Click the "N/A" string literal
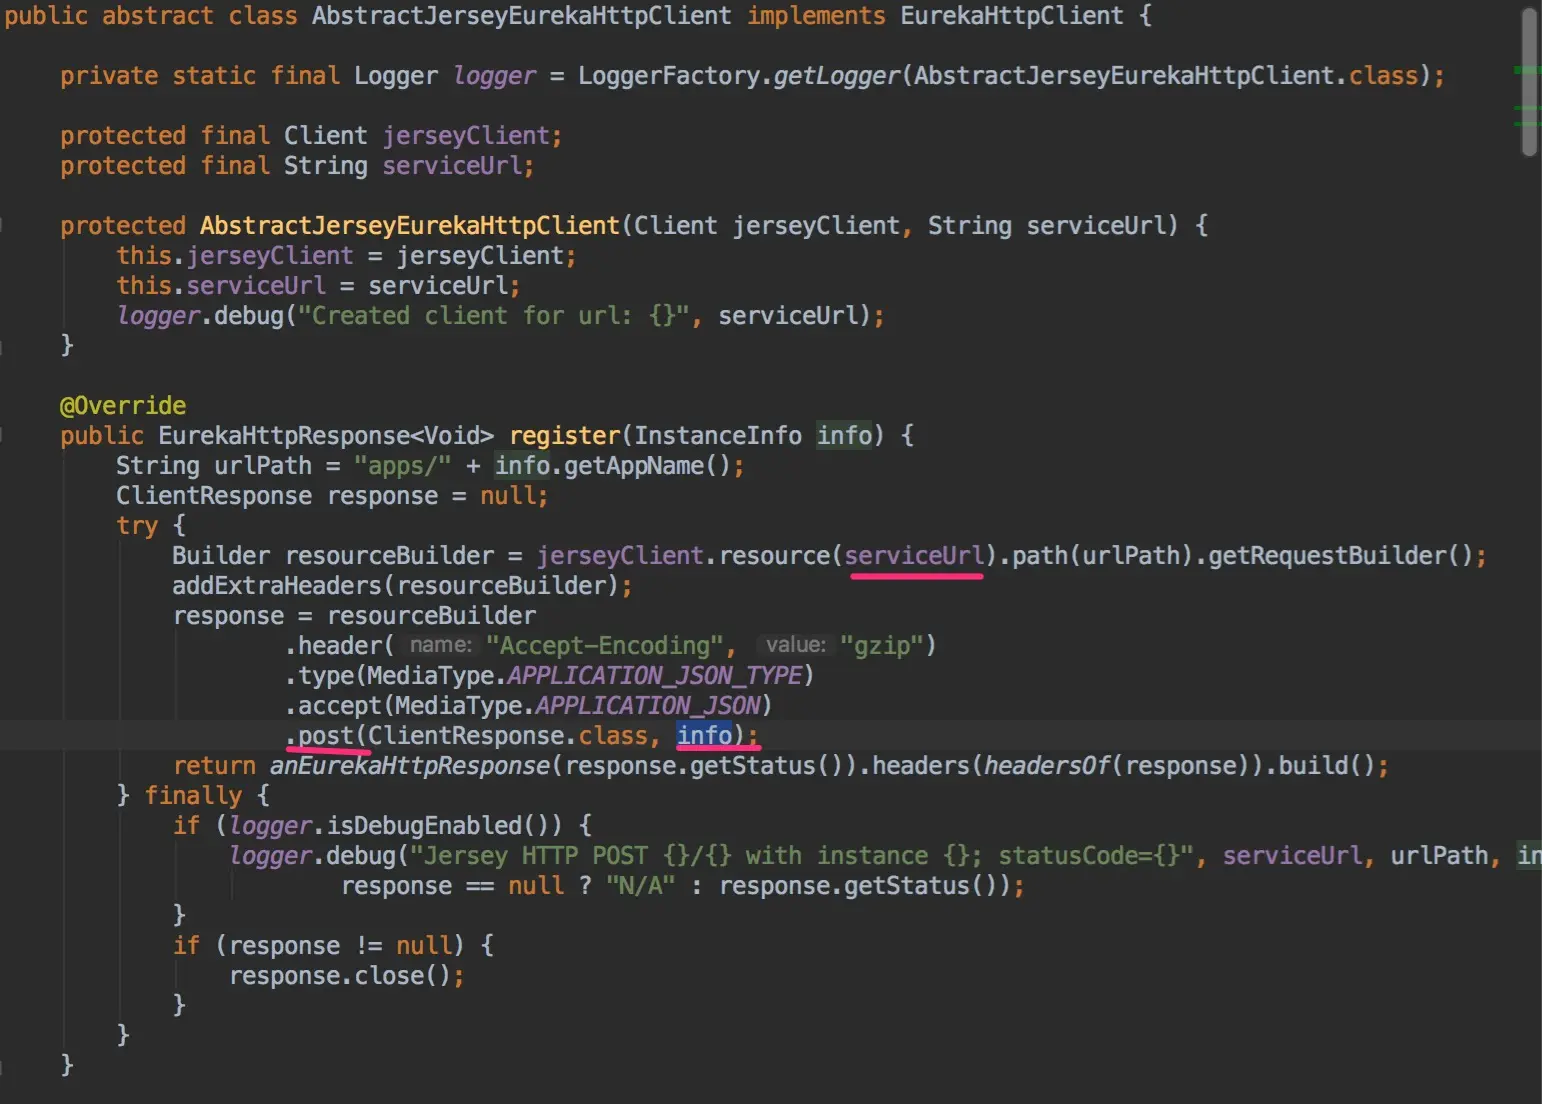Screen dimensions: 1542x1104 pyautogui.click(x=641, y=886)
